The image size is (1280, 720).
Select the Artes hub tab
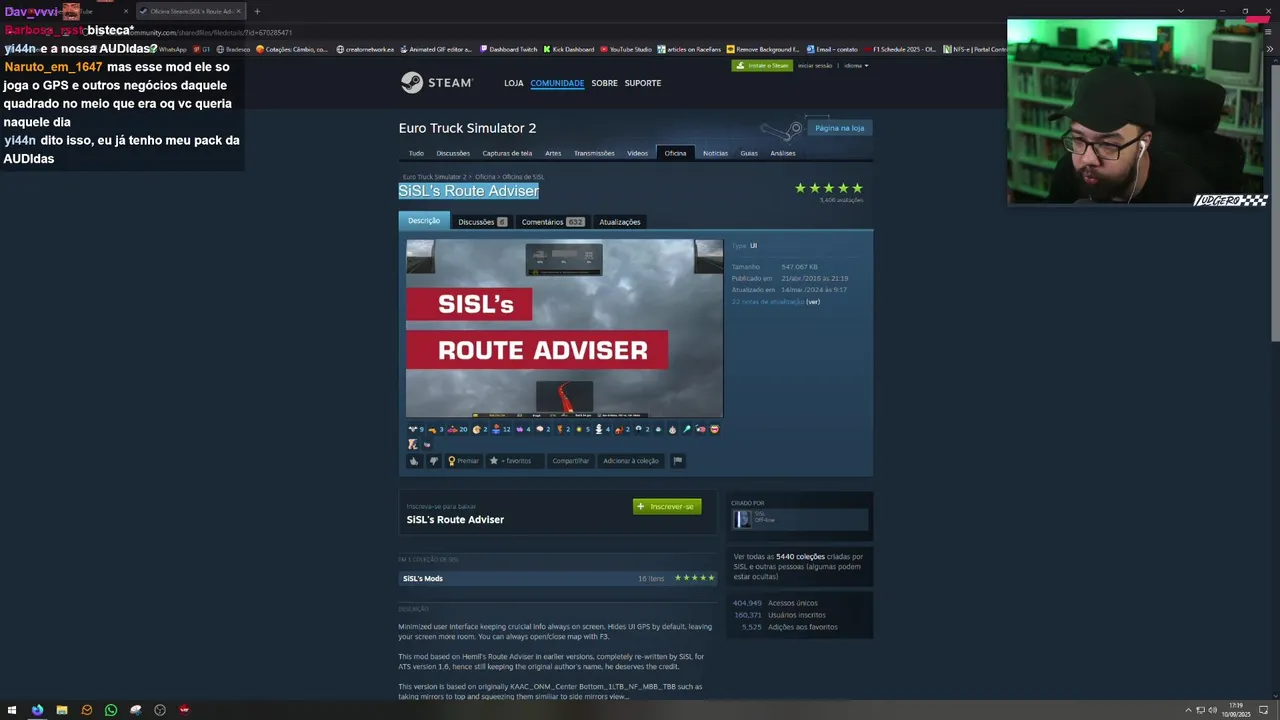click(x=553, y=153)
